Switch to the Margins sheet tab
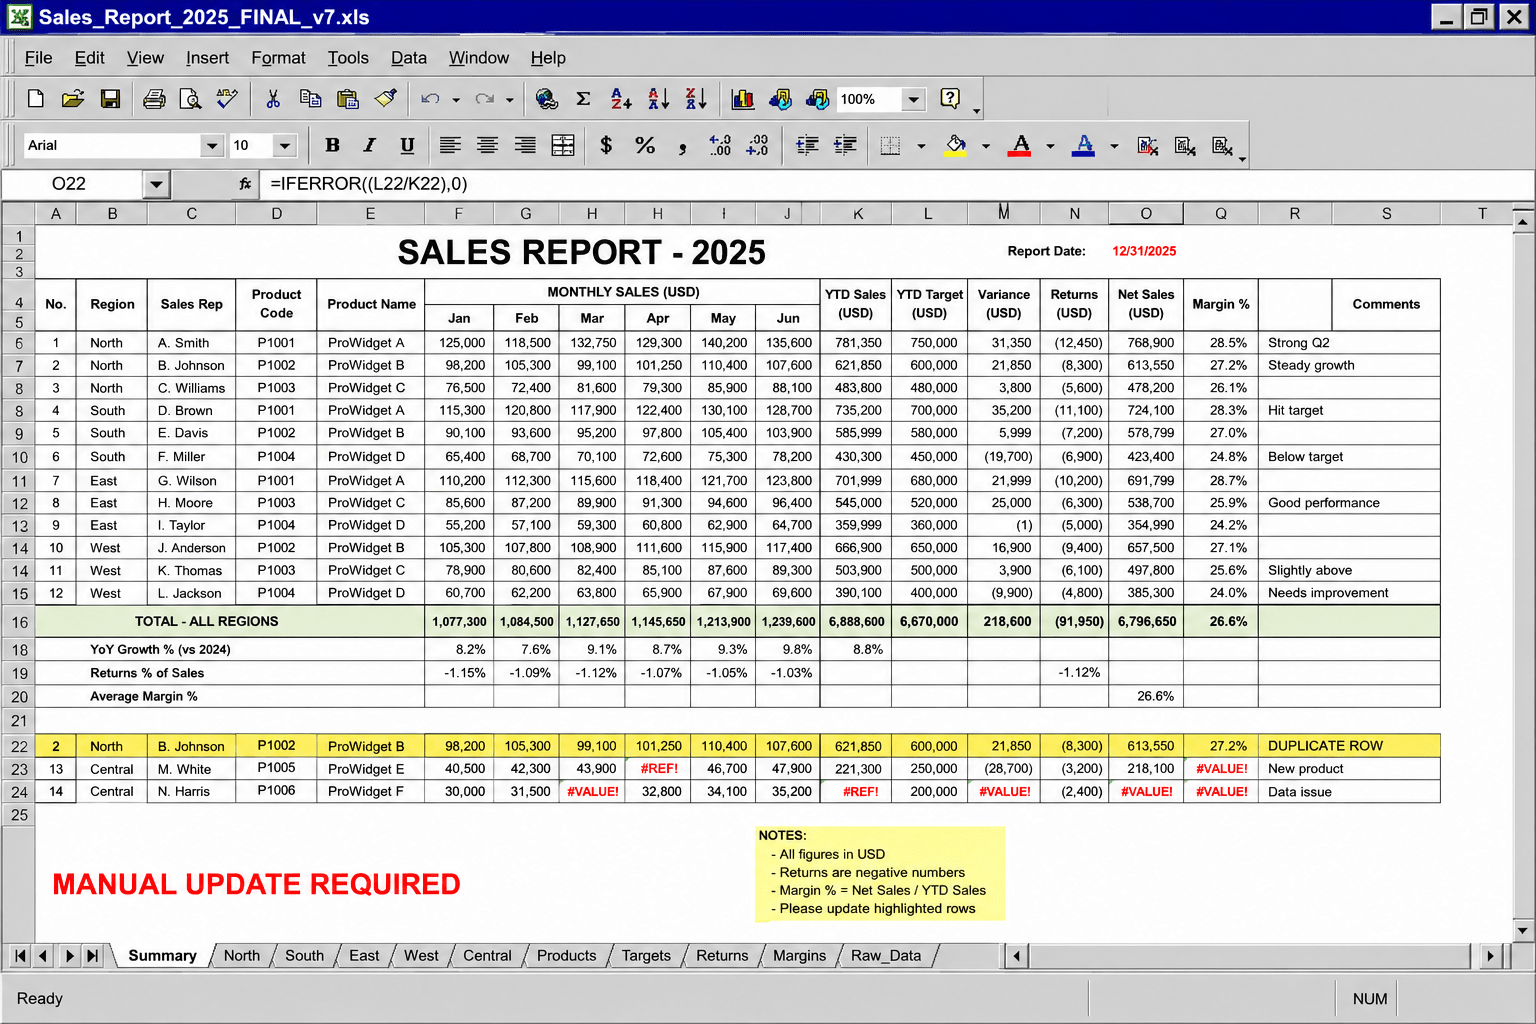 point(799,956)
